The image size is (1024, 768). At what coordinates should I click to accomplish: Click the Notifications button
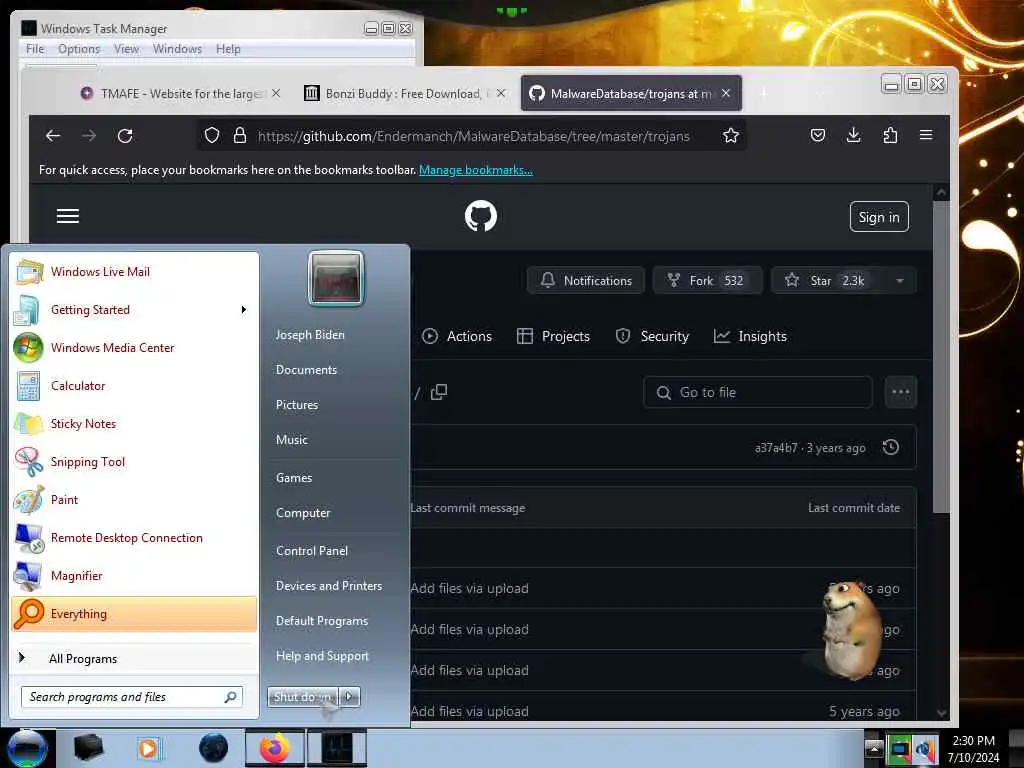(586, 281)
